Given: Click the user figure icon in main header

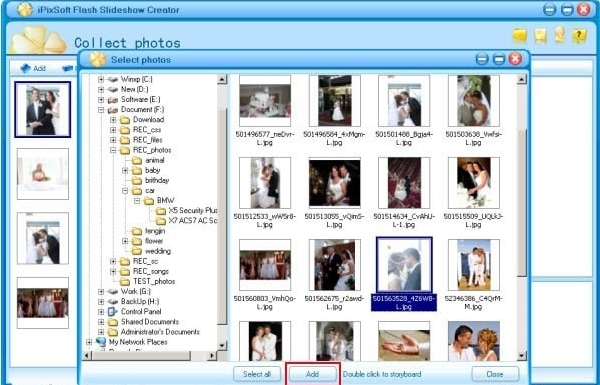Looking at the screenshot, I should [x=559, y=35].
